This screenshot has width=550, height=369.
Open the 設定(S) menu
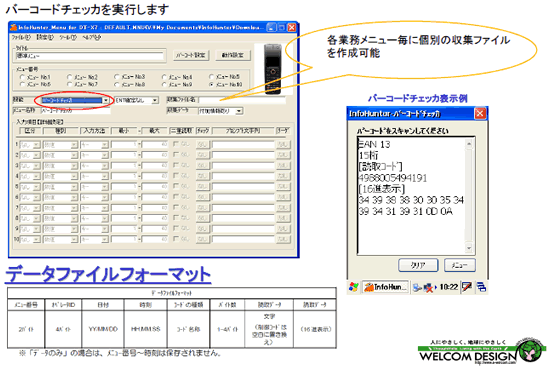(x=45, y=38)
